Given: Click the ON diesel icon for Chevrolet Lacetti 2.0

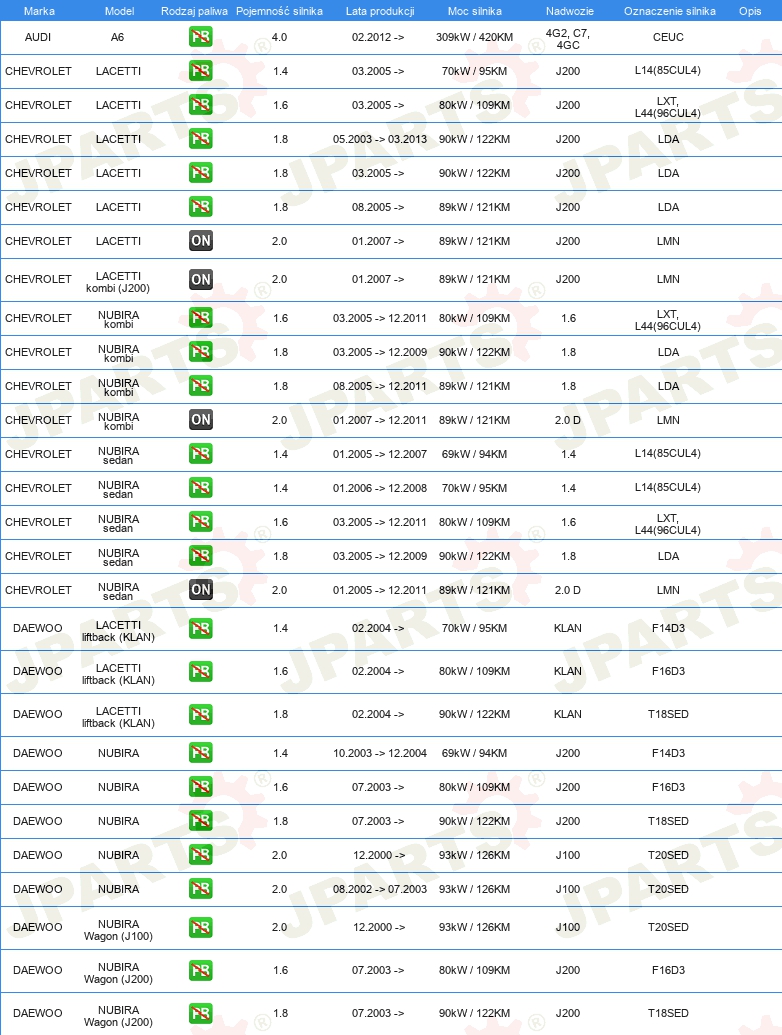Looking at the screenshot, I should pyautogui.click(x=201, y=241).
